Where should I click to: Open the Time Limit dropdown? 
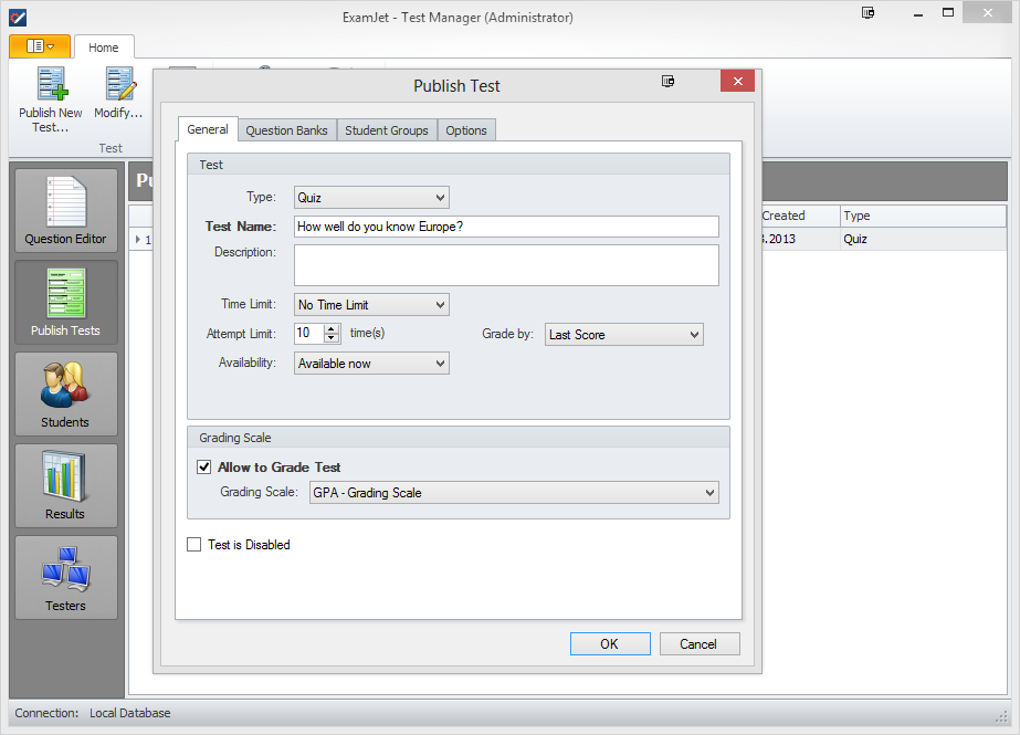(371, 305)
